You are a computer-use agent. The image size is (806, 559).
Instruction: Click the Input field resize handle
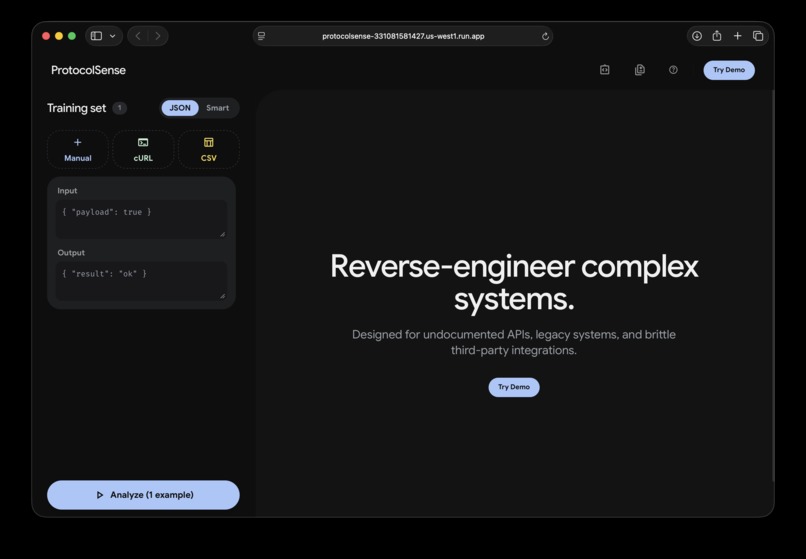click(223, 235)
